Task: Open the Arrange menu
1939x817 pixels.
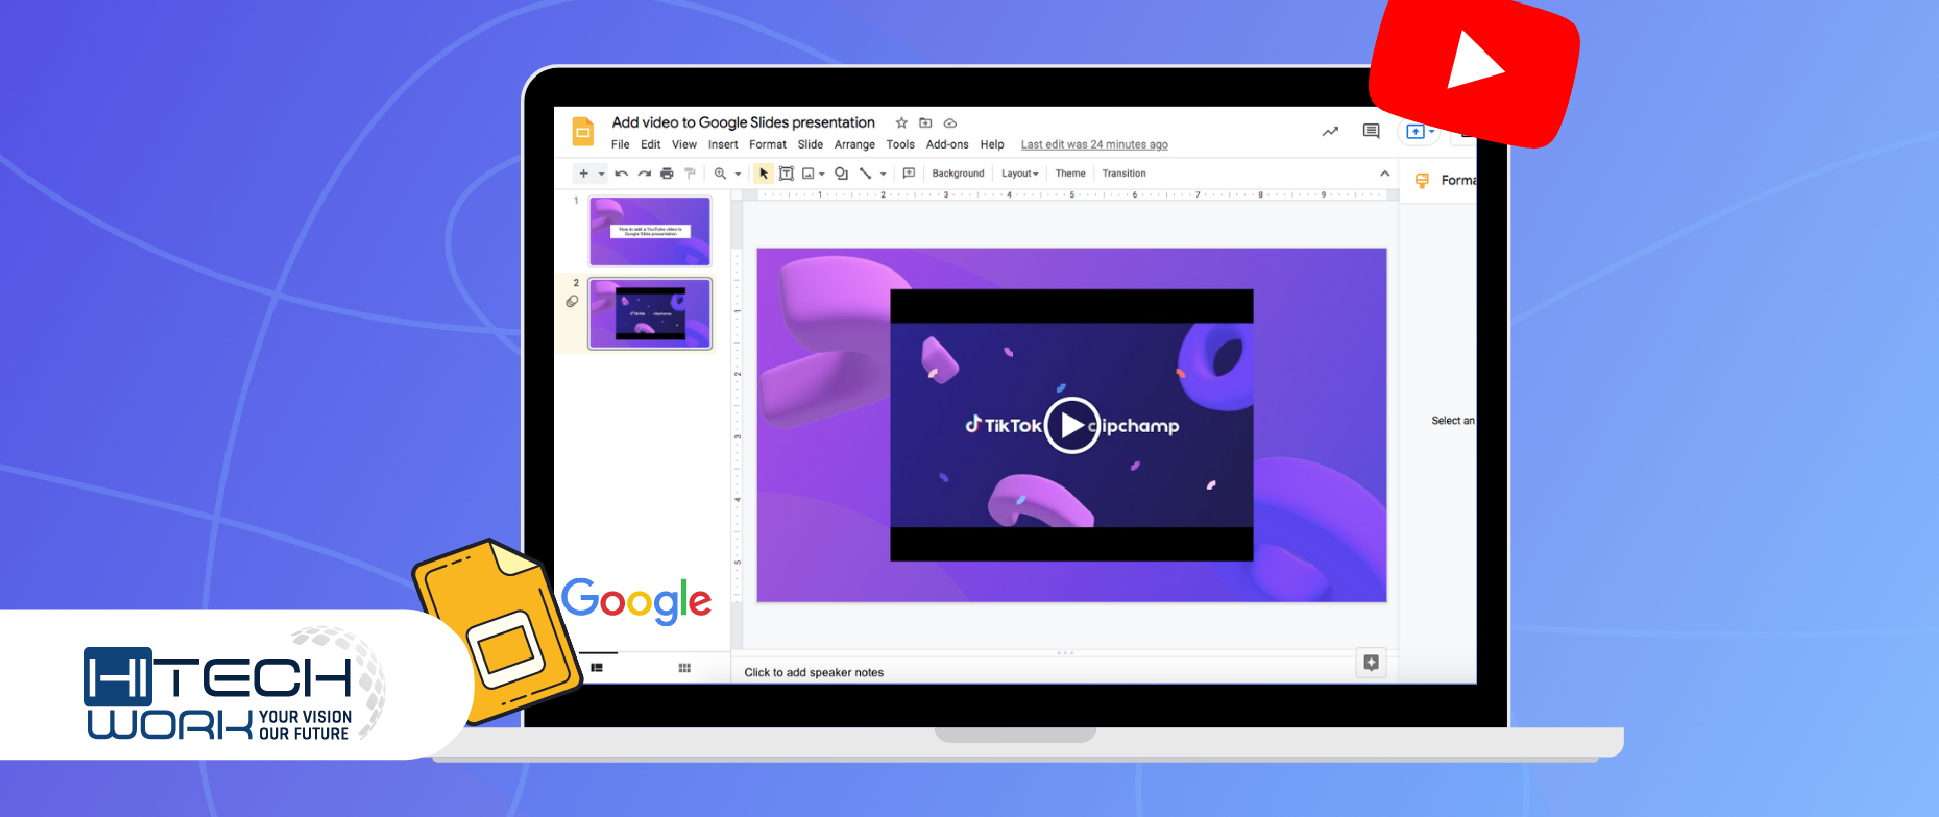Action: point(855,145)
